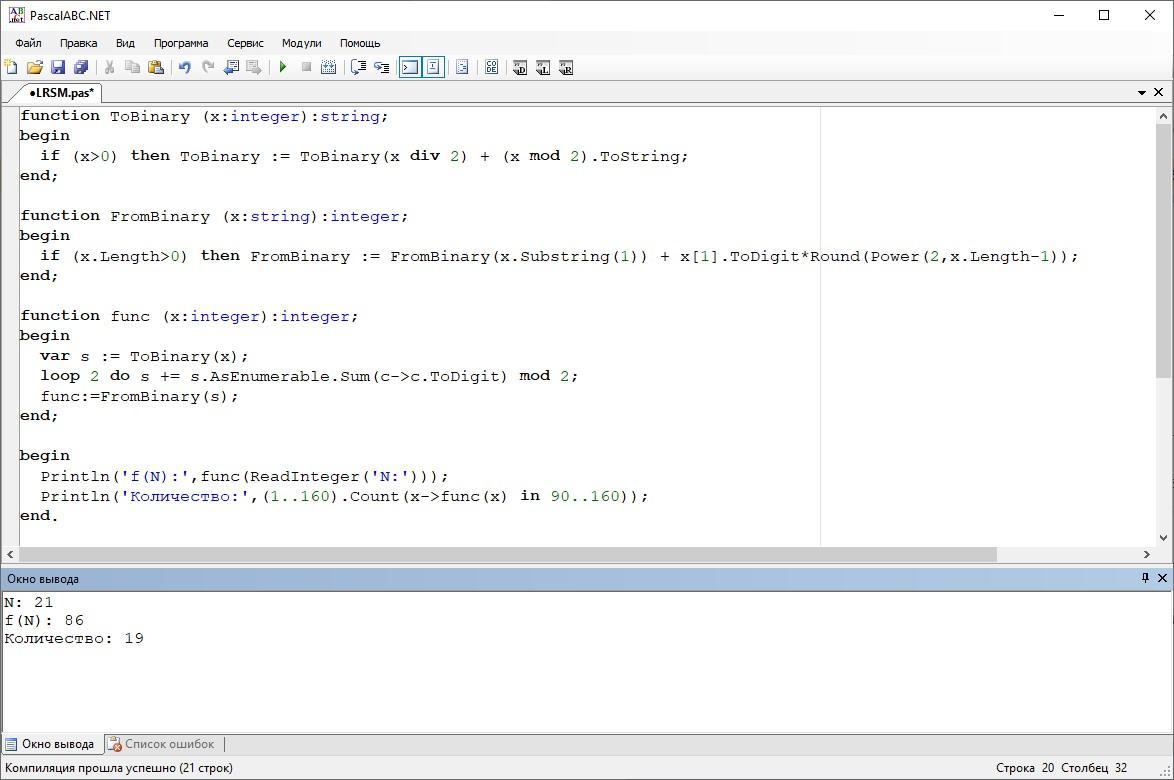Click the 'Строка 20' status bar entry
The width and height of the screenshot is (1174, 780).
[1025, 768]
